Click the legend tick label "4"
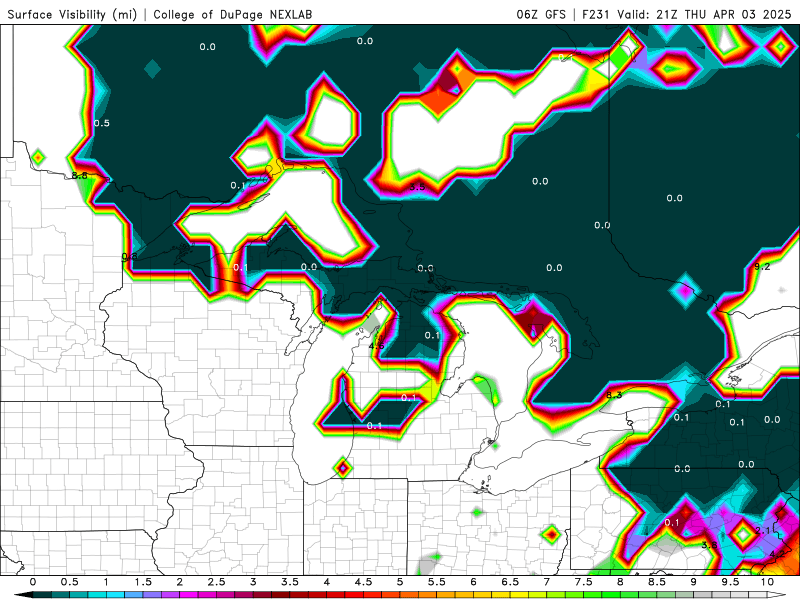 [327, 582]
